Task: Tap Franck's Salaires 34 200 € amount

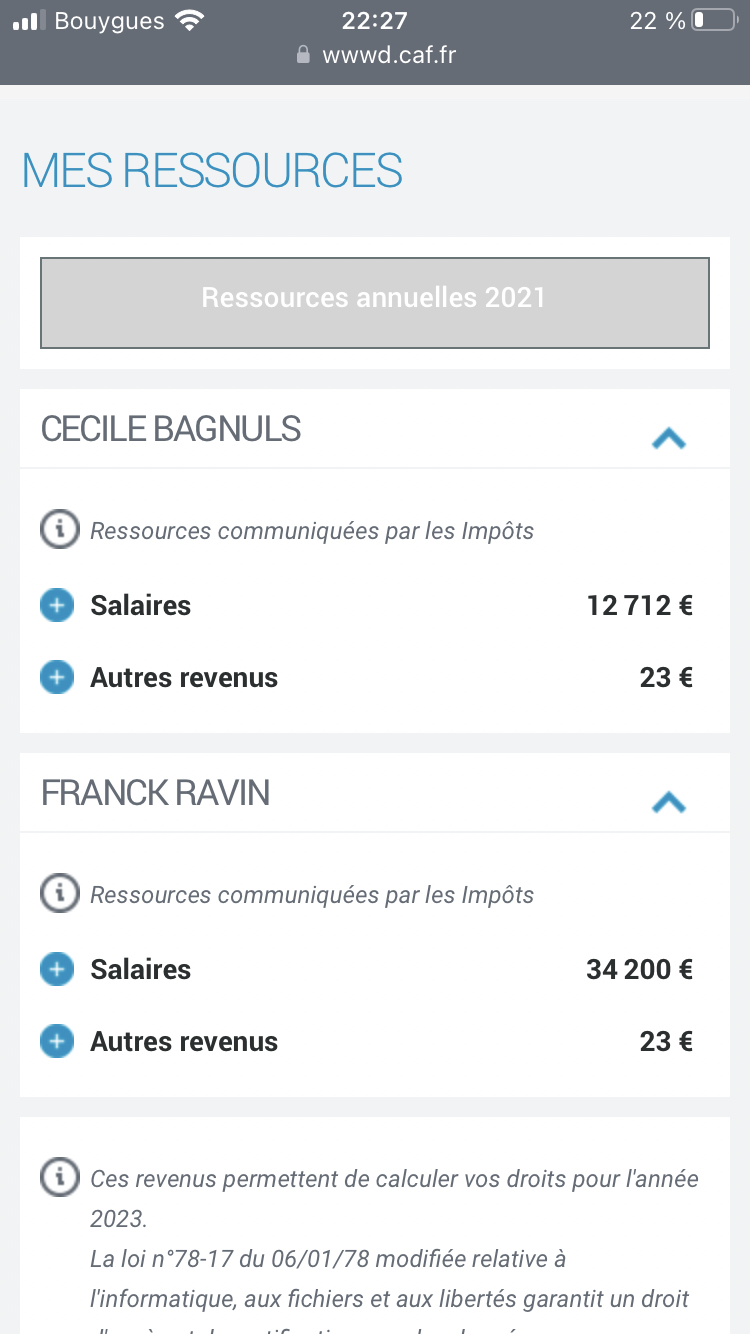Action: pos(639,970)
